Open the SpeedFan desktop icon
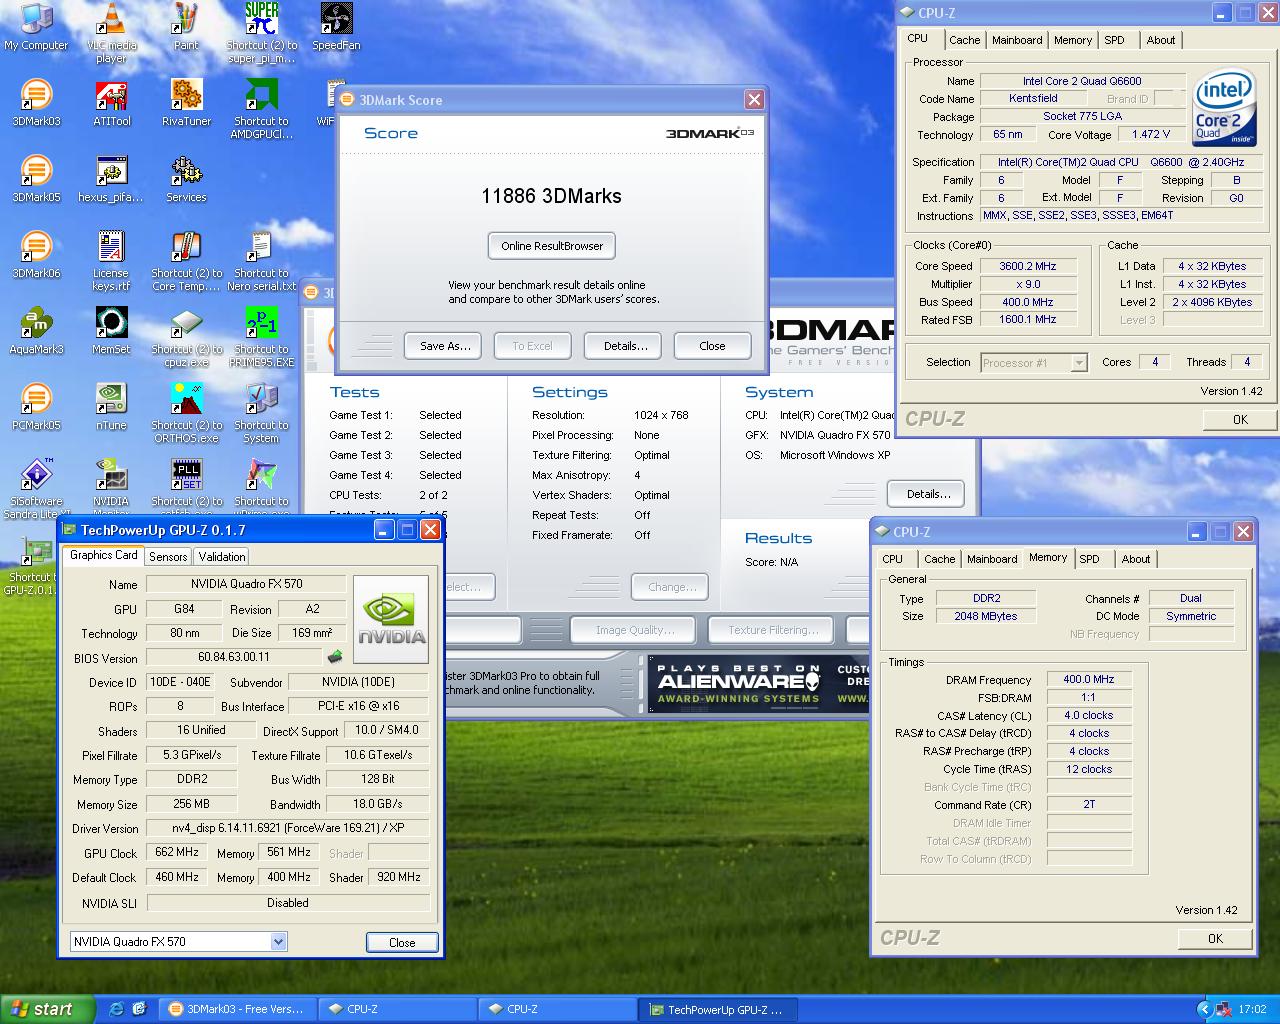Image resolution: width=1280 pixels, height=1024 pixels. [336, 27]
